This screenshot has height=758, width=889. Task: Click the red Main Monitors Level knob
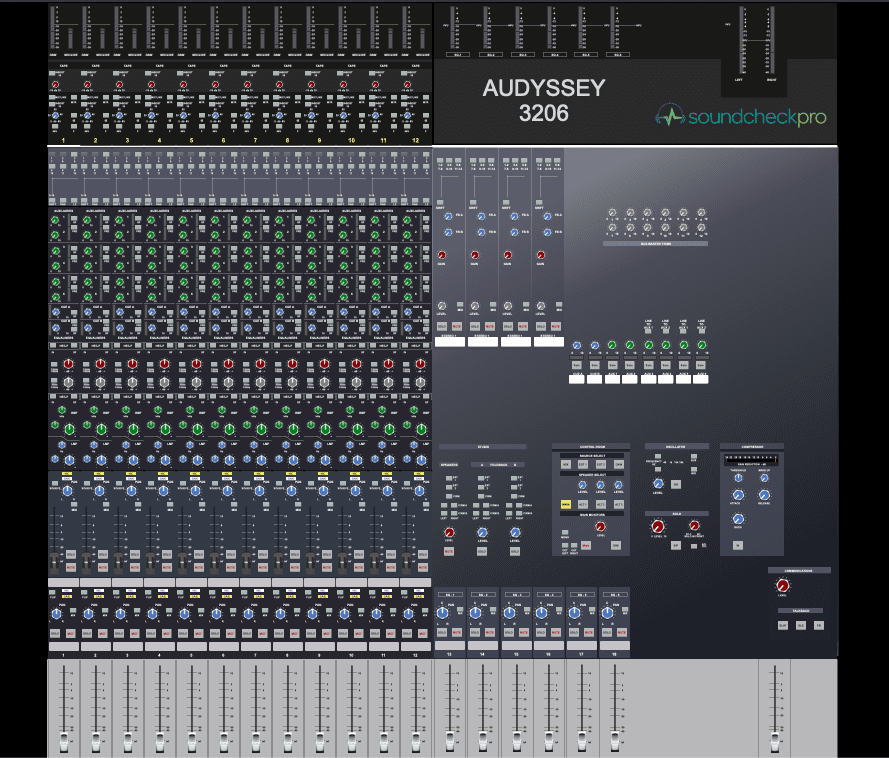600,527
